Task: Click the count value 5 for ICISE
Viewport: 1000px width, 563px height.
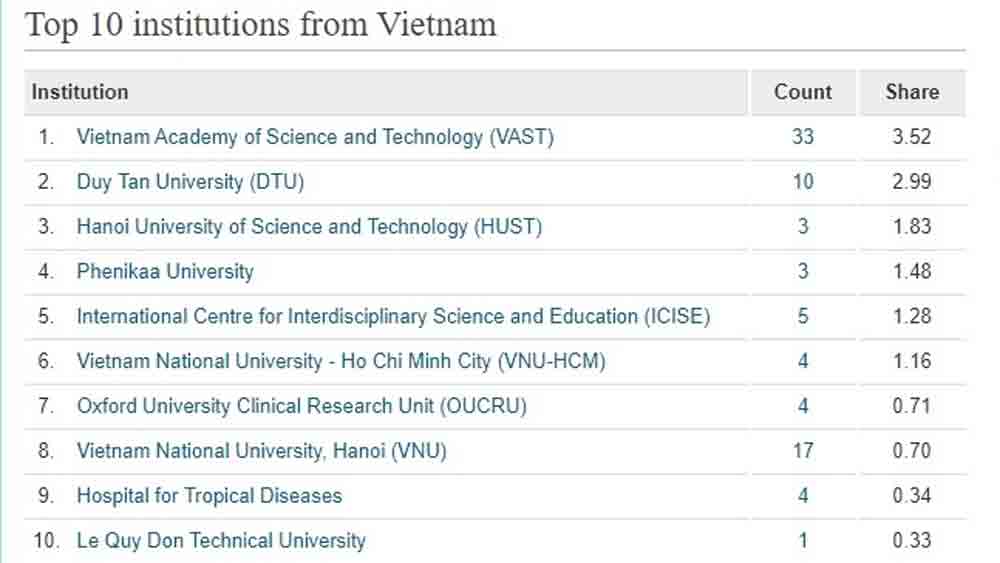Action: 803,316
